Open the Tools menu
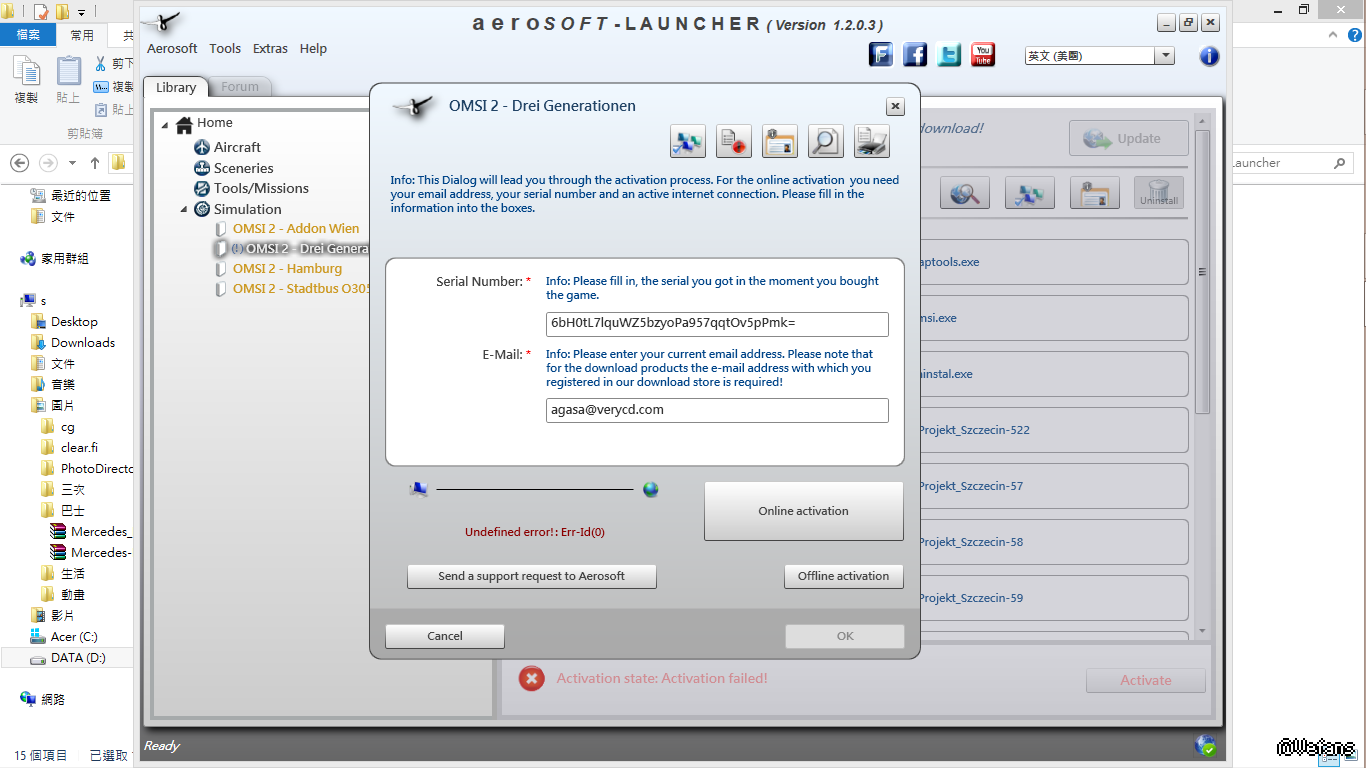Screen dimensions: 1366x768 (x=225, y=48)
